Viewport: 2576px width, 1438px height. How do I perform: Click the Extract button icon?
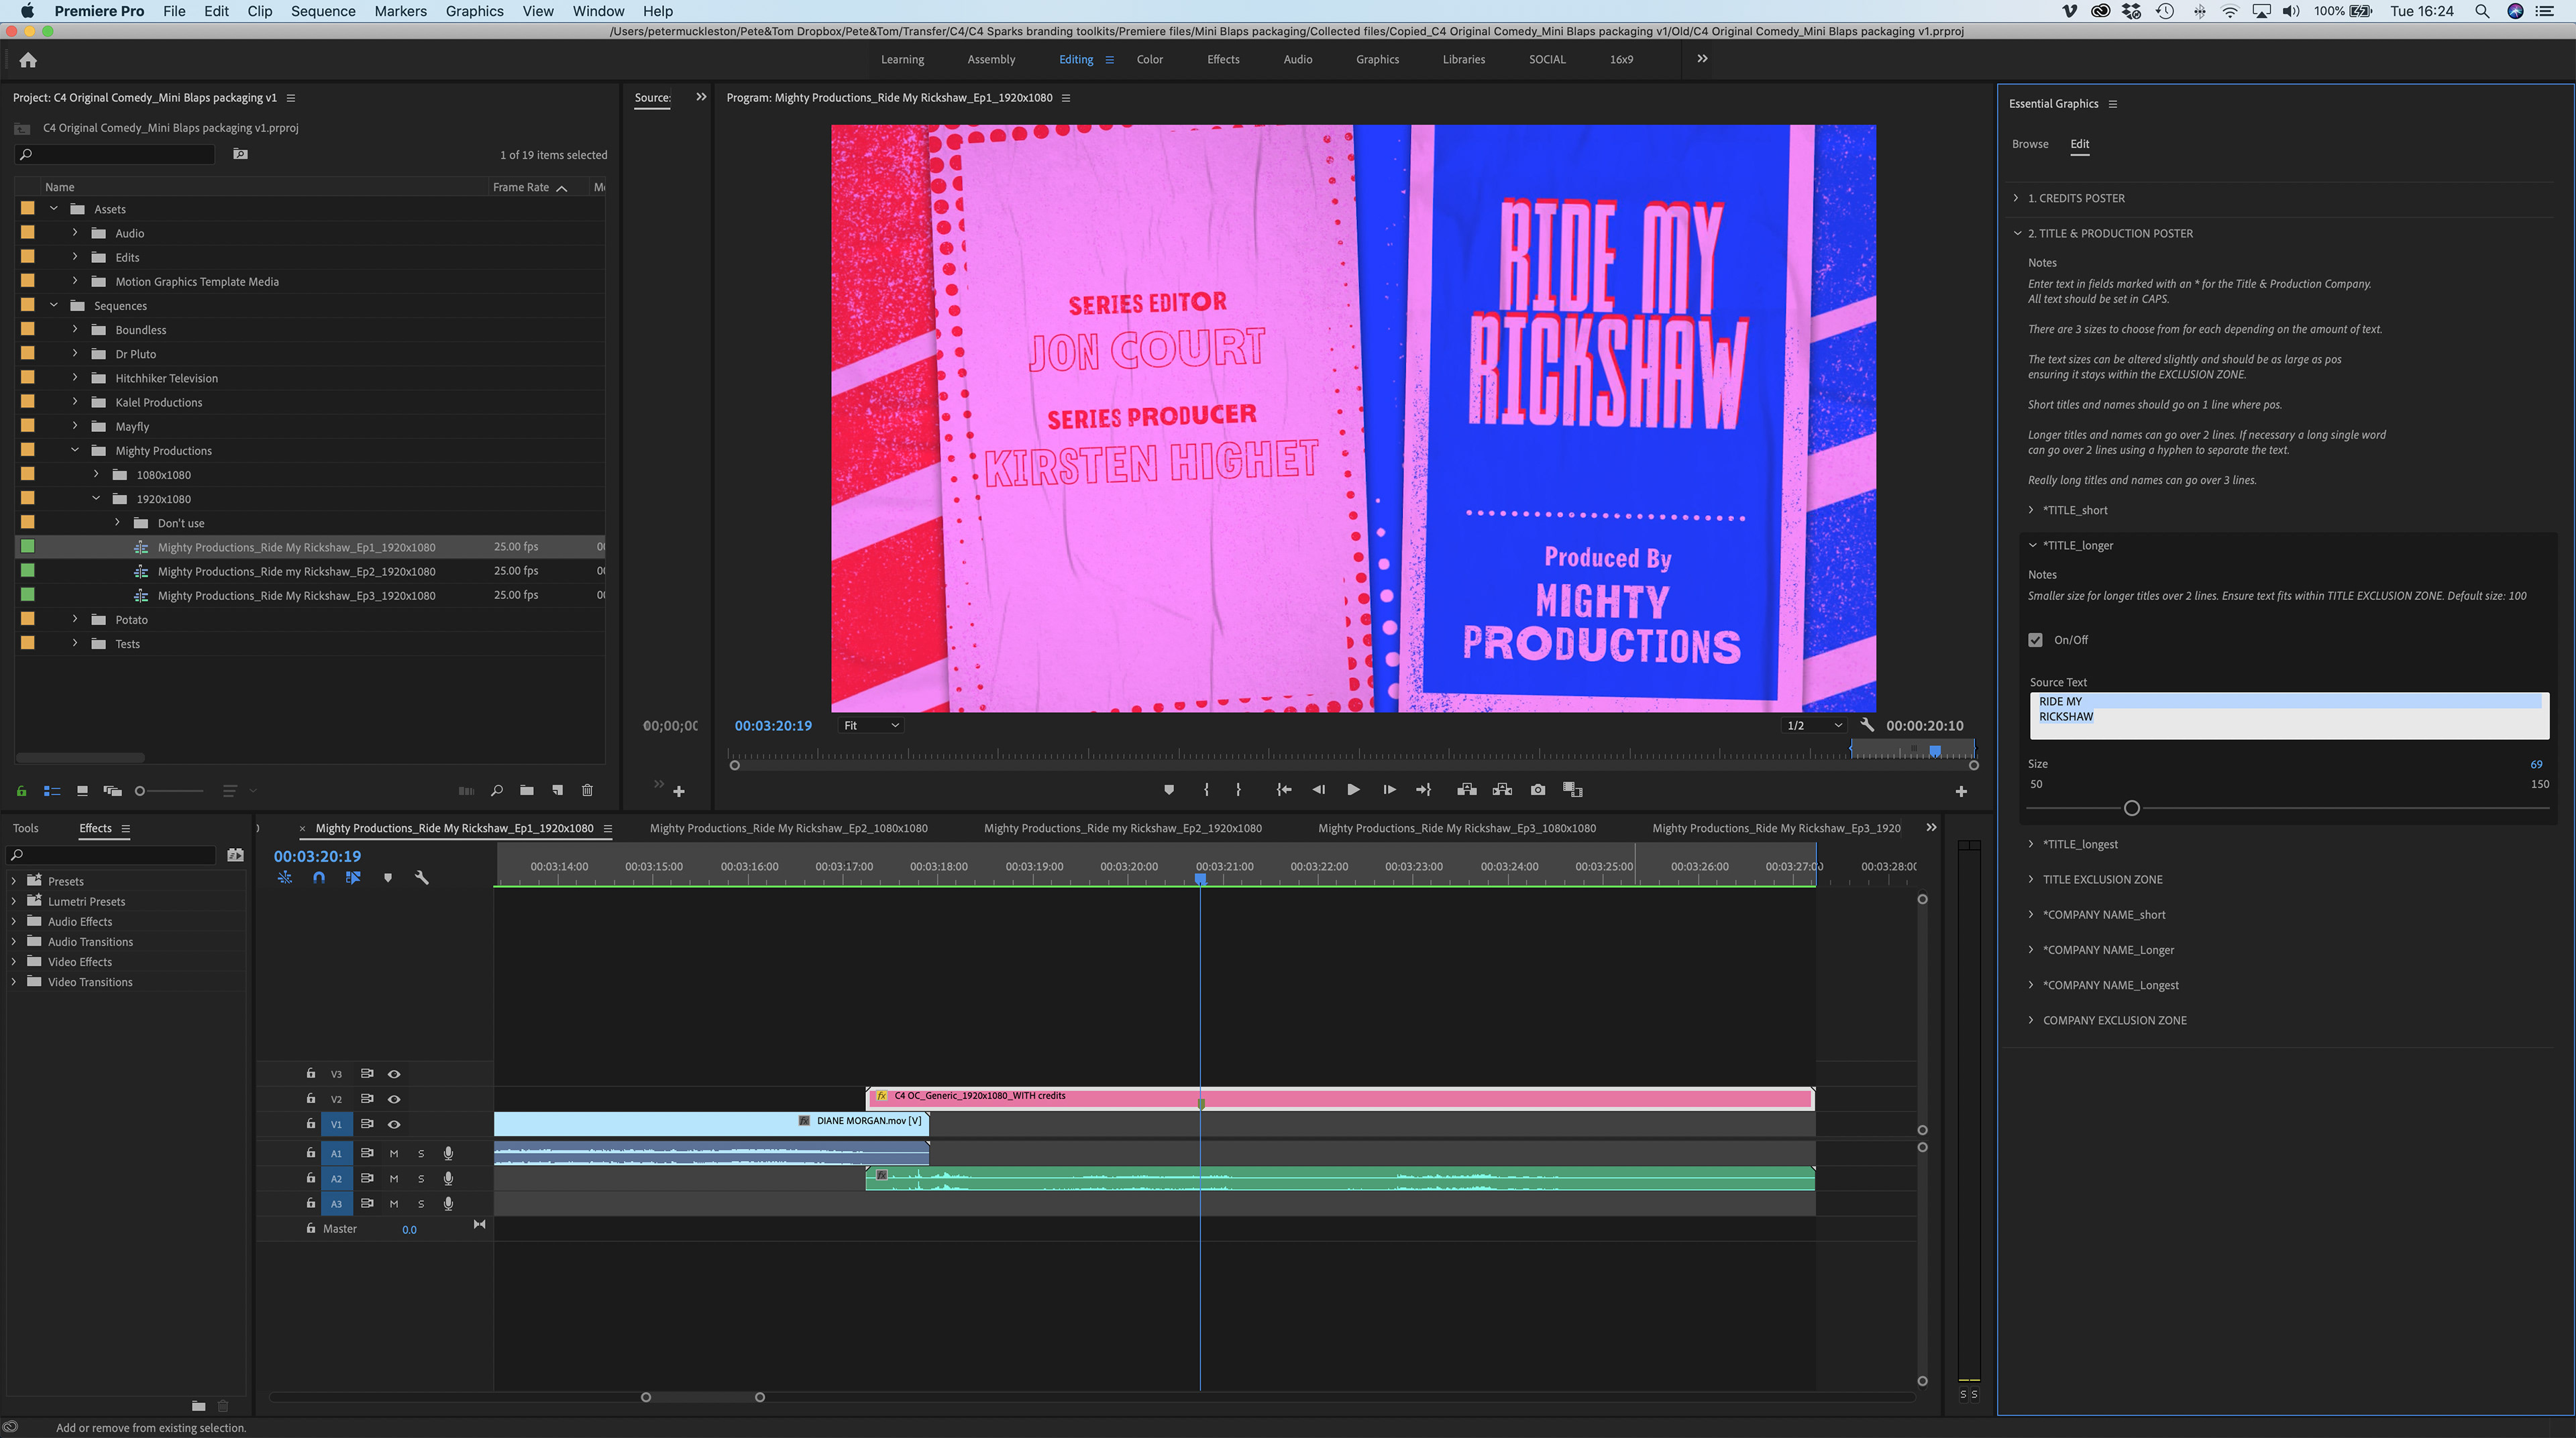coord(1502,790)
